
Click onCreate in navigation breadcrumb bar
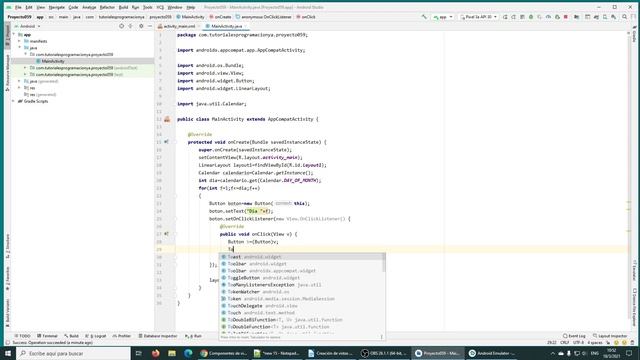(x=220, y=17)
